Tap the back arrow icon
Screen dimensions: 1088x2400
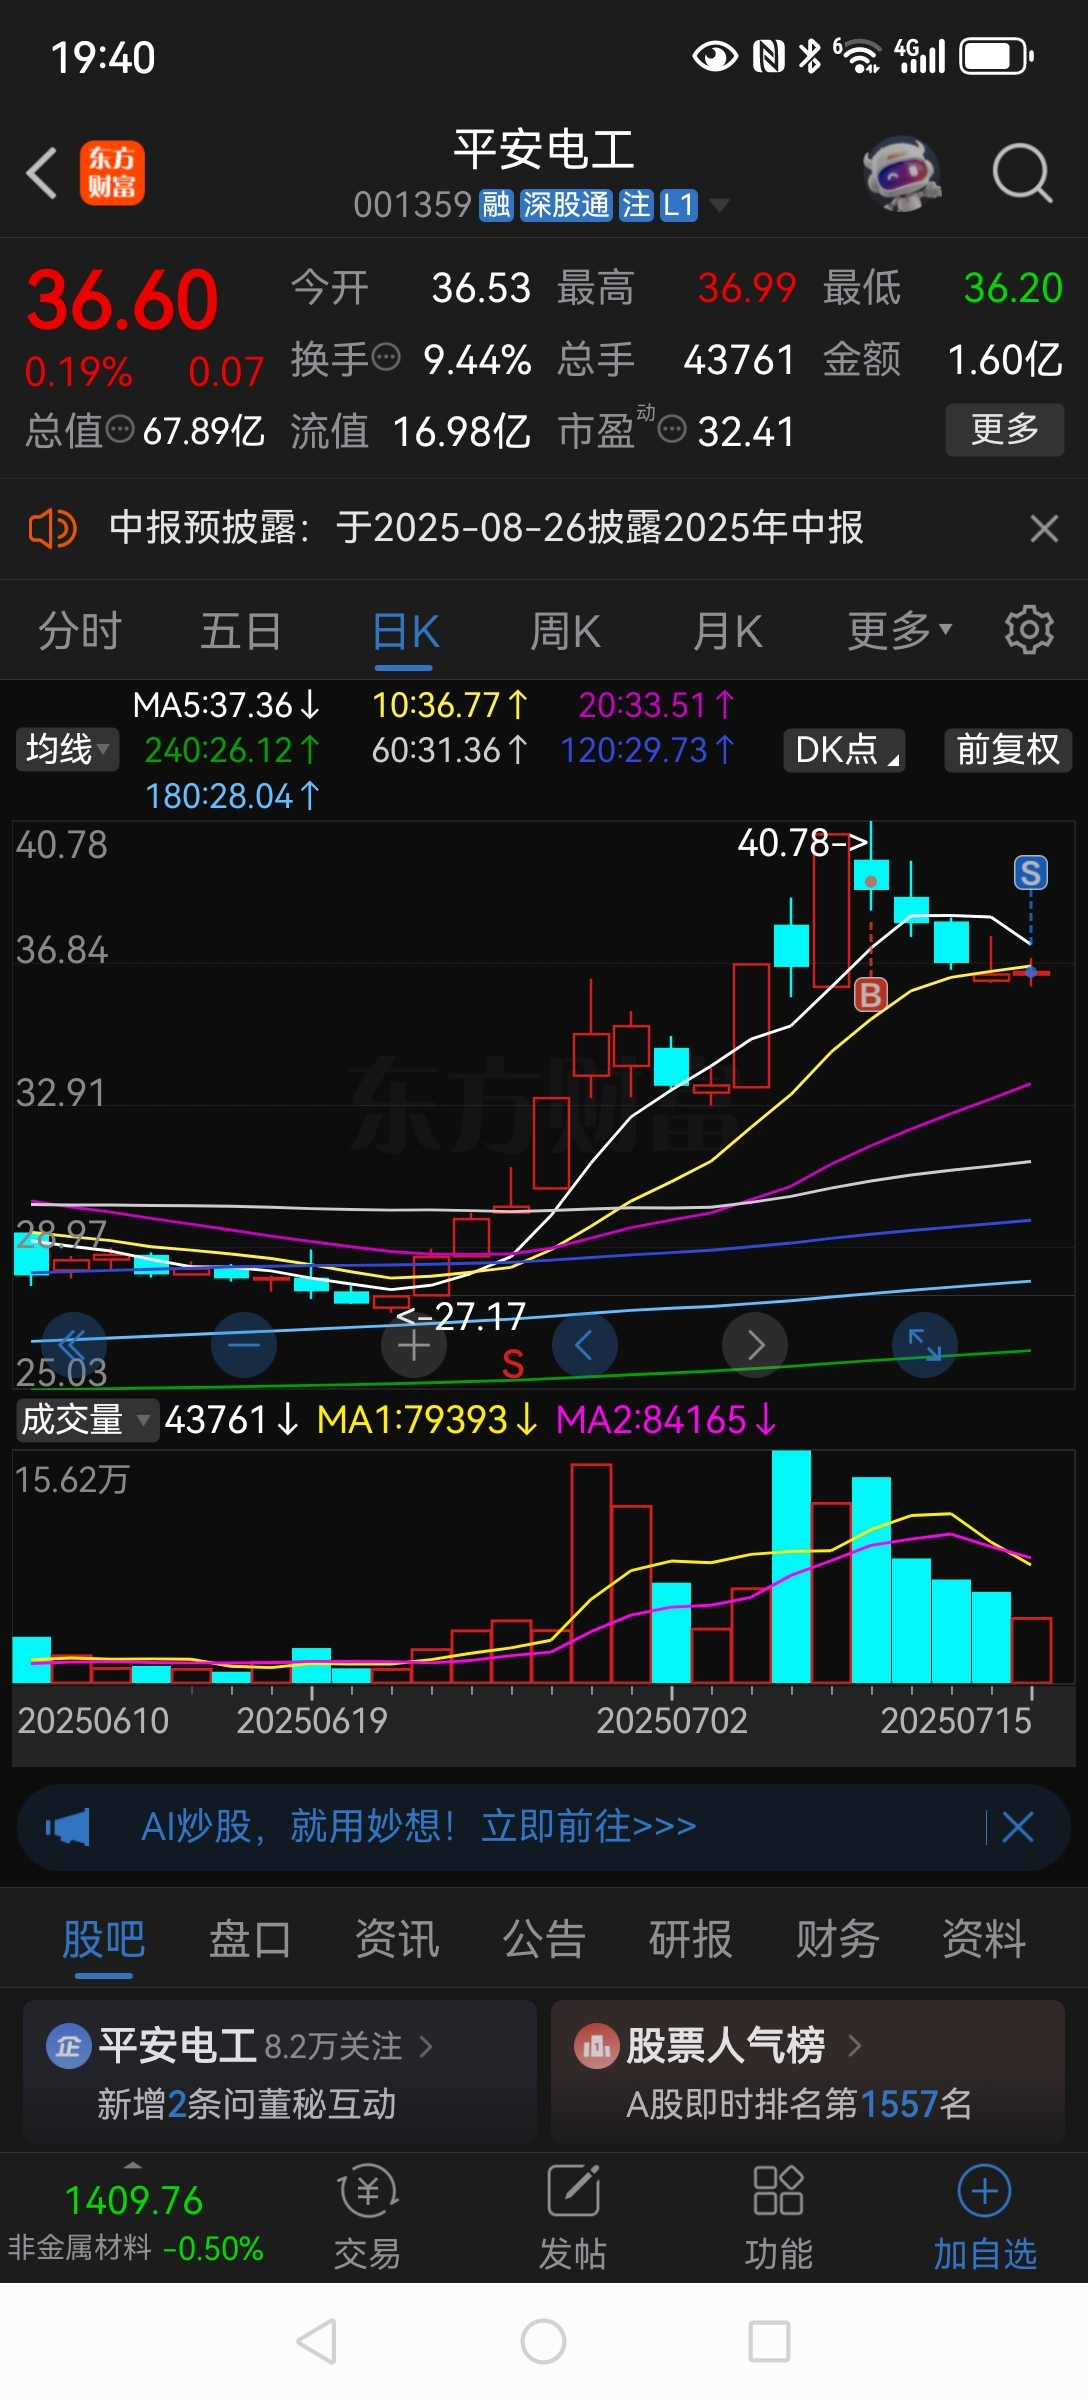coord(42,173)
